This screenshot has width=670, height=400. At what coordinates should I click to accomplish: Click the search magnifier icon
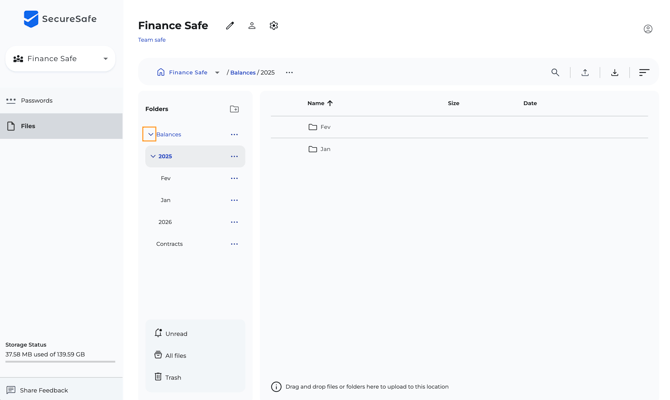[555, 72]
